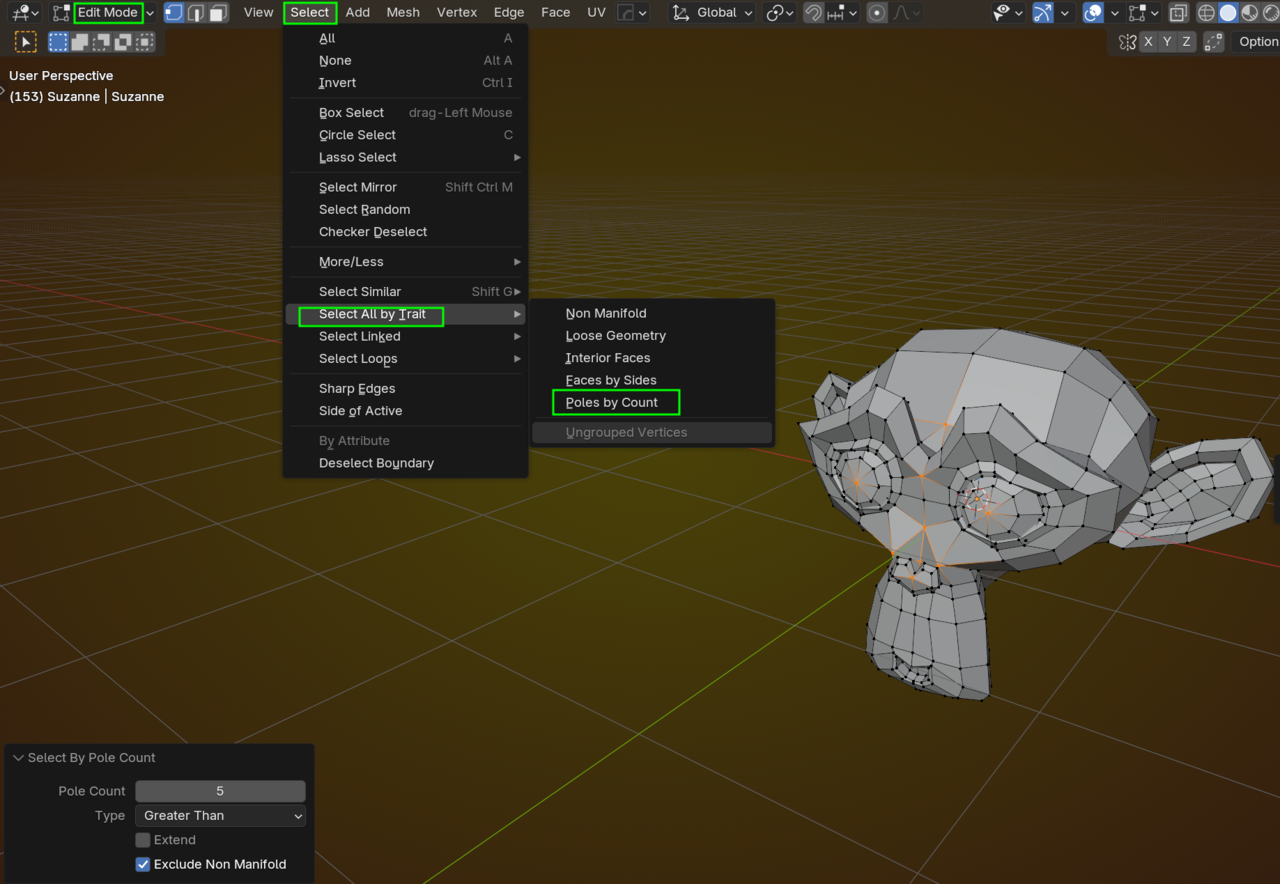Choose the Invert selection mode
Viewport: 1280px width, 884px height.
[x=124, y=42]
